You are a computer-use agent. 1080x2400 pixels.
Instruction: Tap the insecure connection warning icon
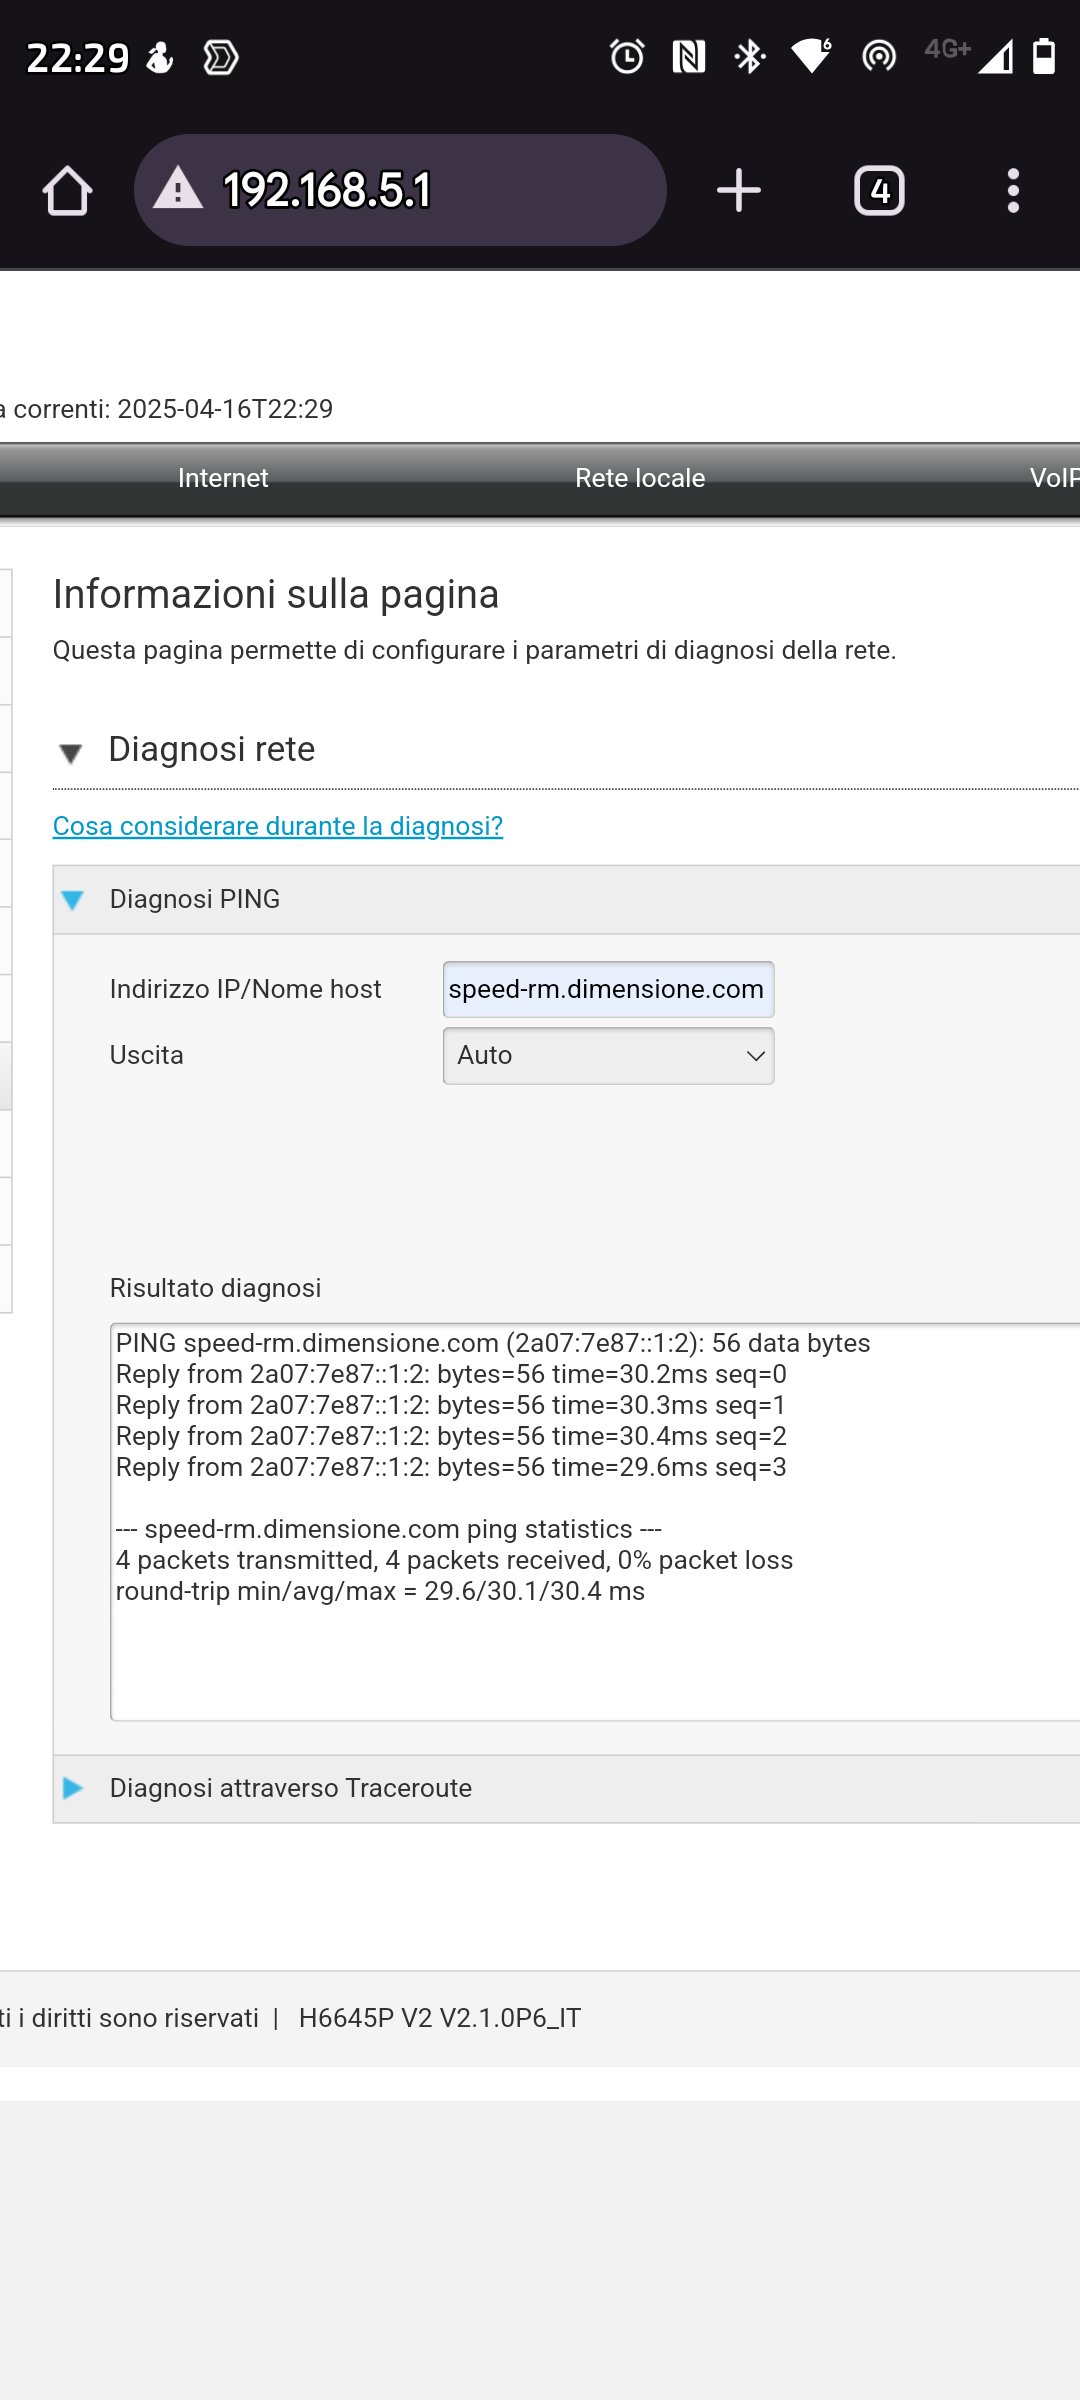click(x=178, y=189)
